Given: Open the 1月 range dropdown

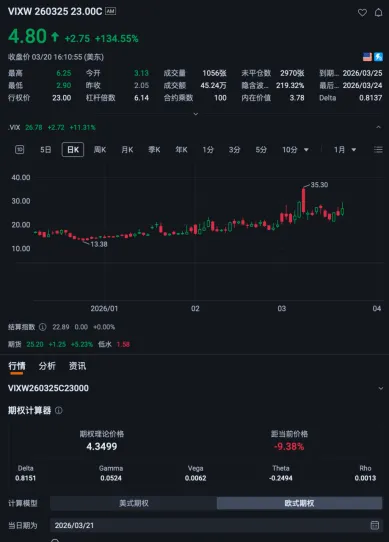Looking at the screenshot, I should tap(345, 150).
